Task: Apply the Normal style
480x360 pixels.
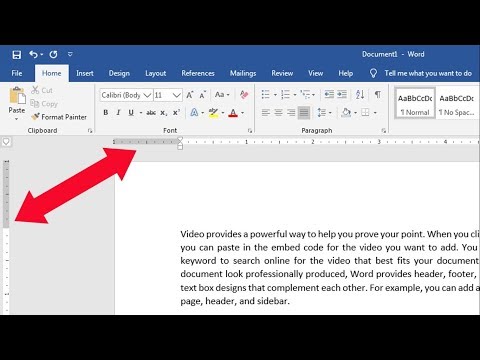Action: [415, 104]
